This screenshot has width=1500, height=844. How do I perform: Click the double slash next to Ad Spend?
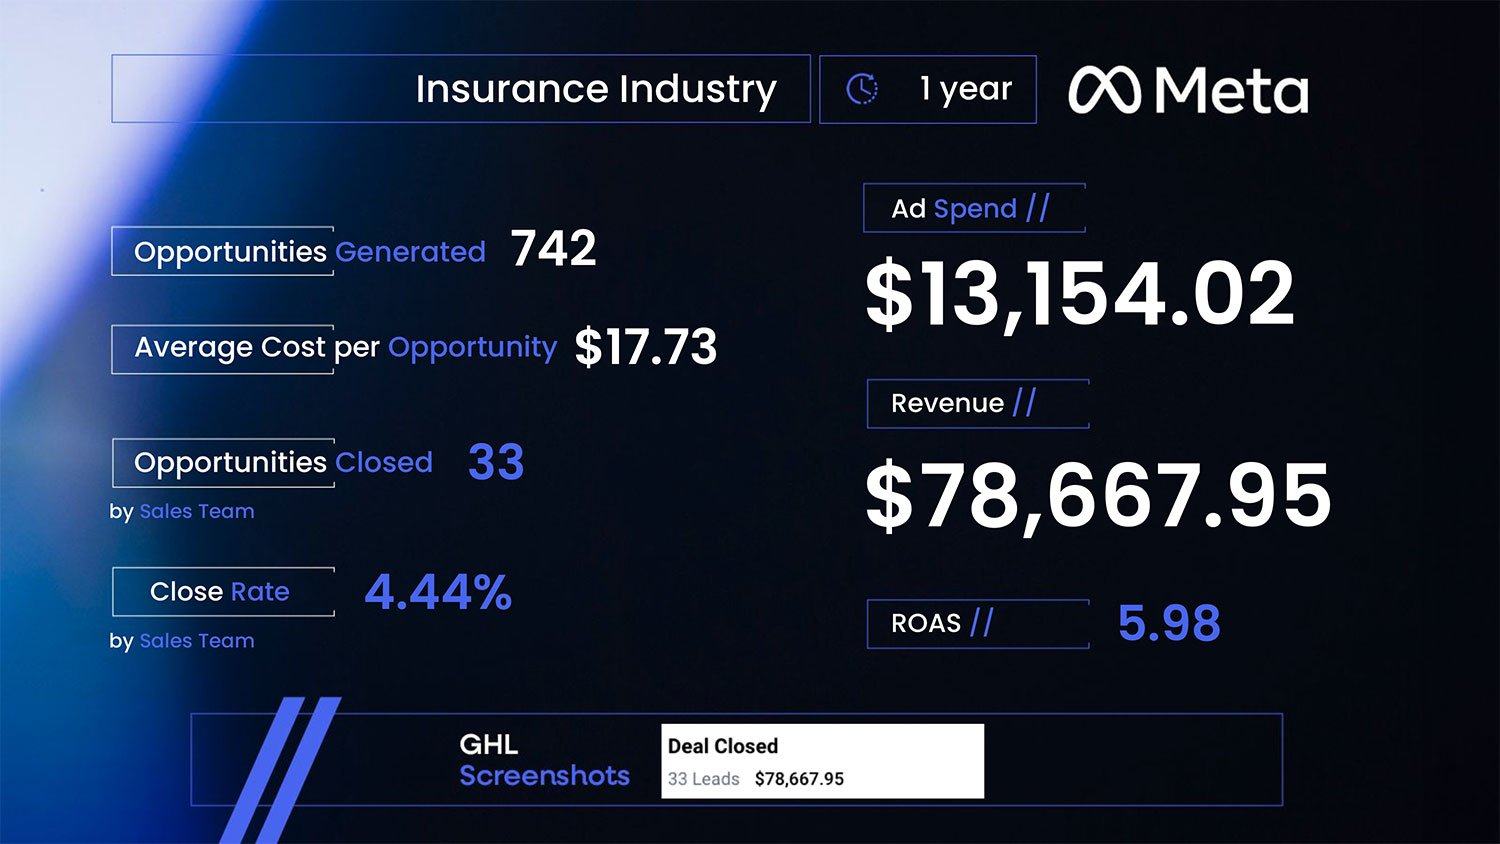[x=1037, y=208]
